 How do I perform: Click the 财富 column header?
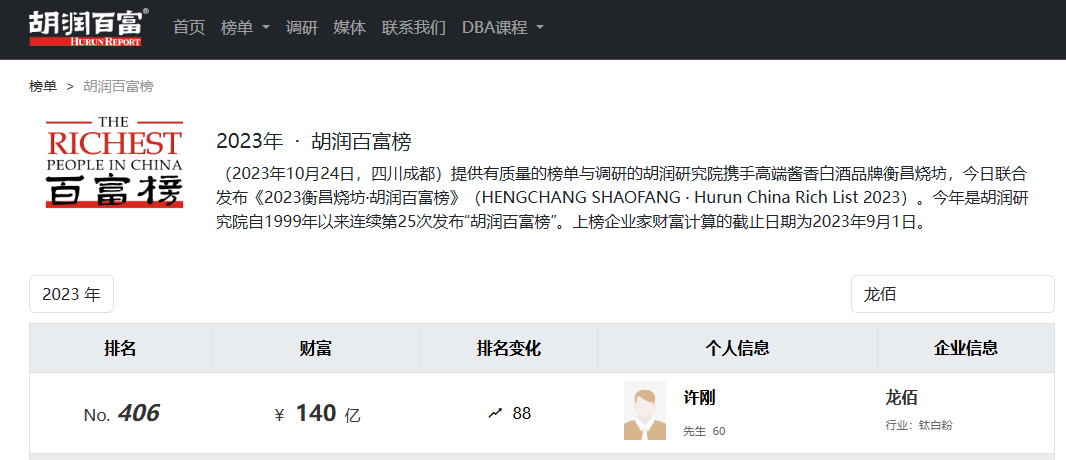pyautogui.click(x=315, y=349)
